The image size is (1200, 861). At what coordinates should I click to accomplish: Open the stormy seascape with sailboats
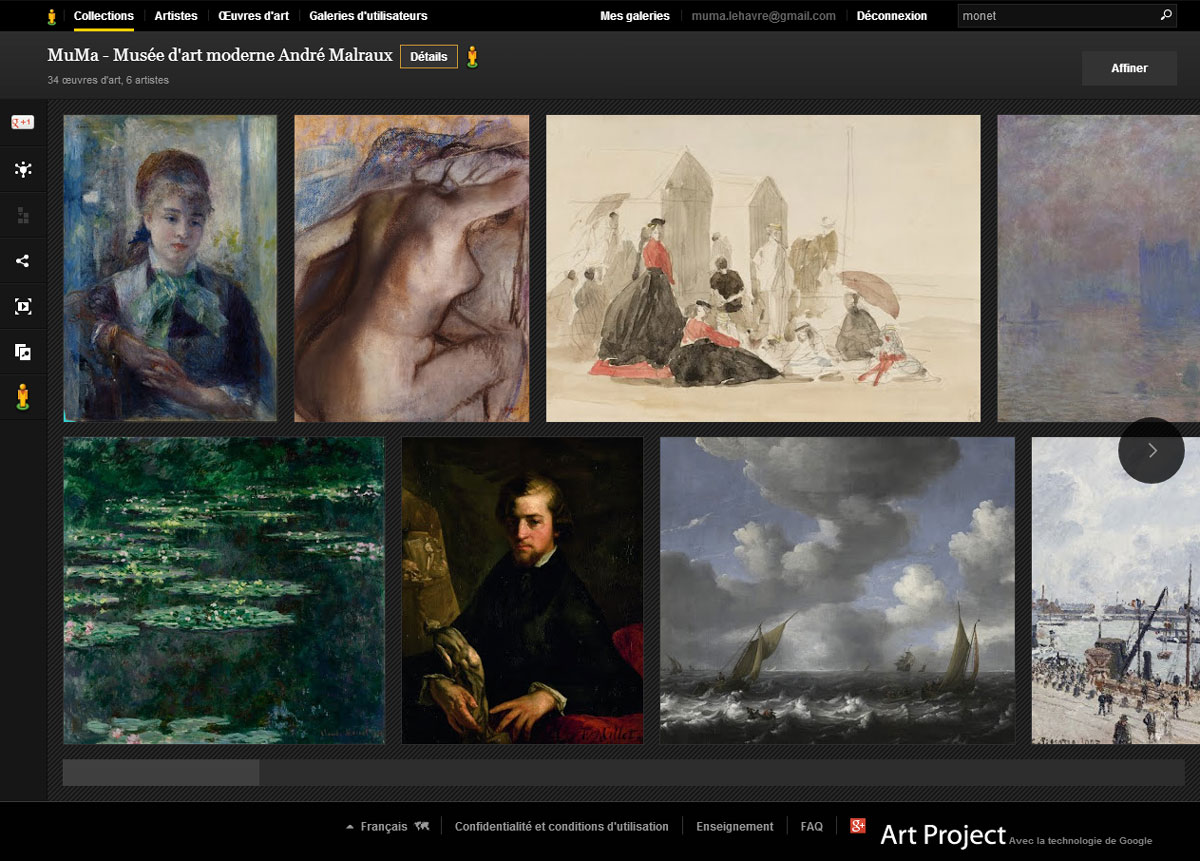(x=837, y=590)
